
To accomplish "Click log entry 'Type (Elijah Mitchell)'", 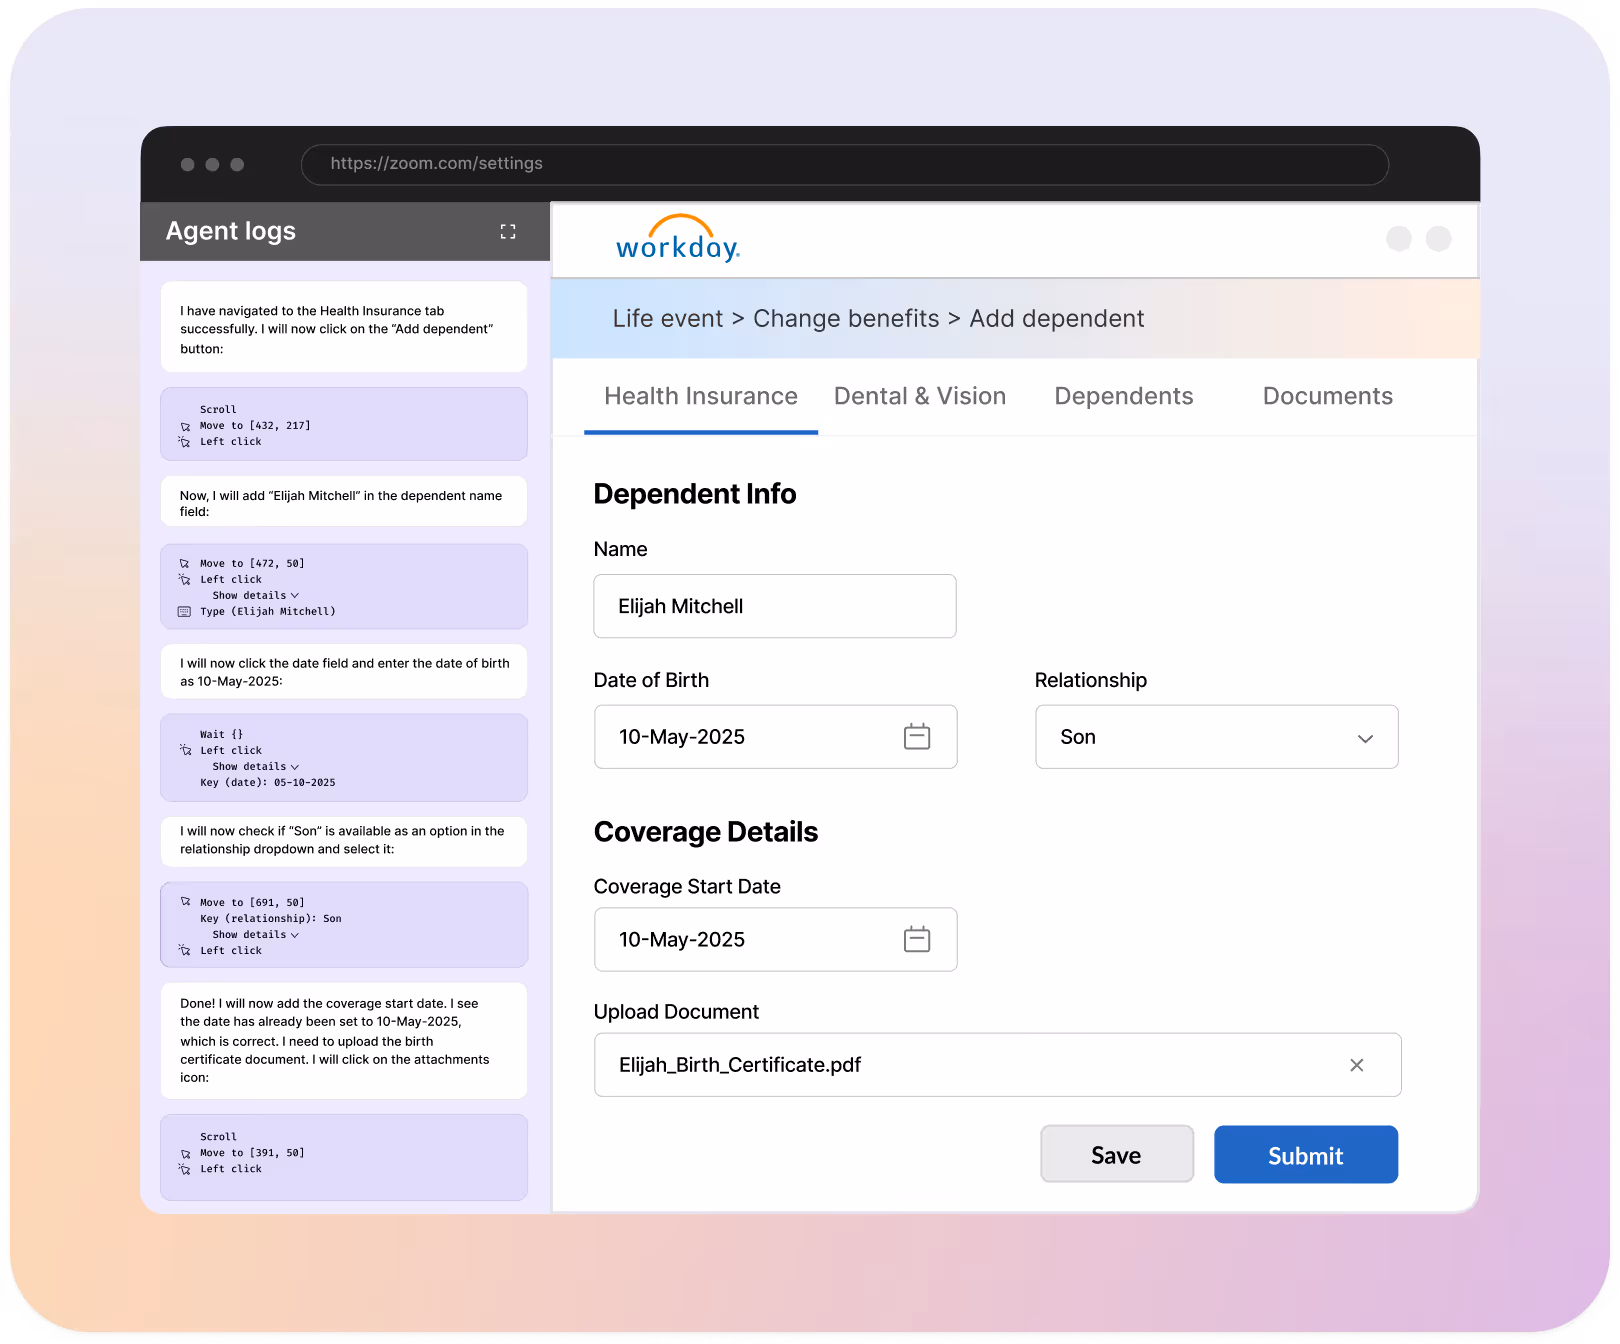I will pyautogui.click(x=268, y=612).
